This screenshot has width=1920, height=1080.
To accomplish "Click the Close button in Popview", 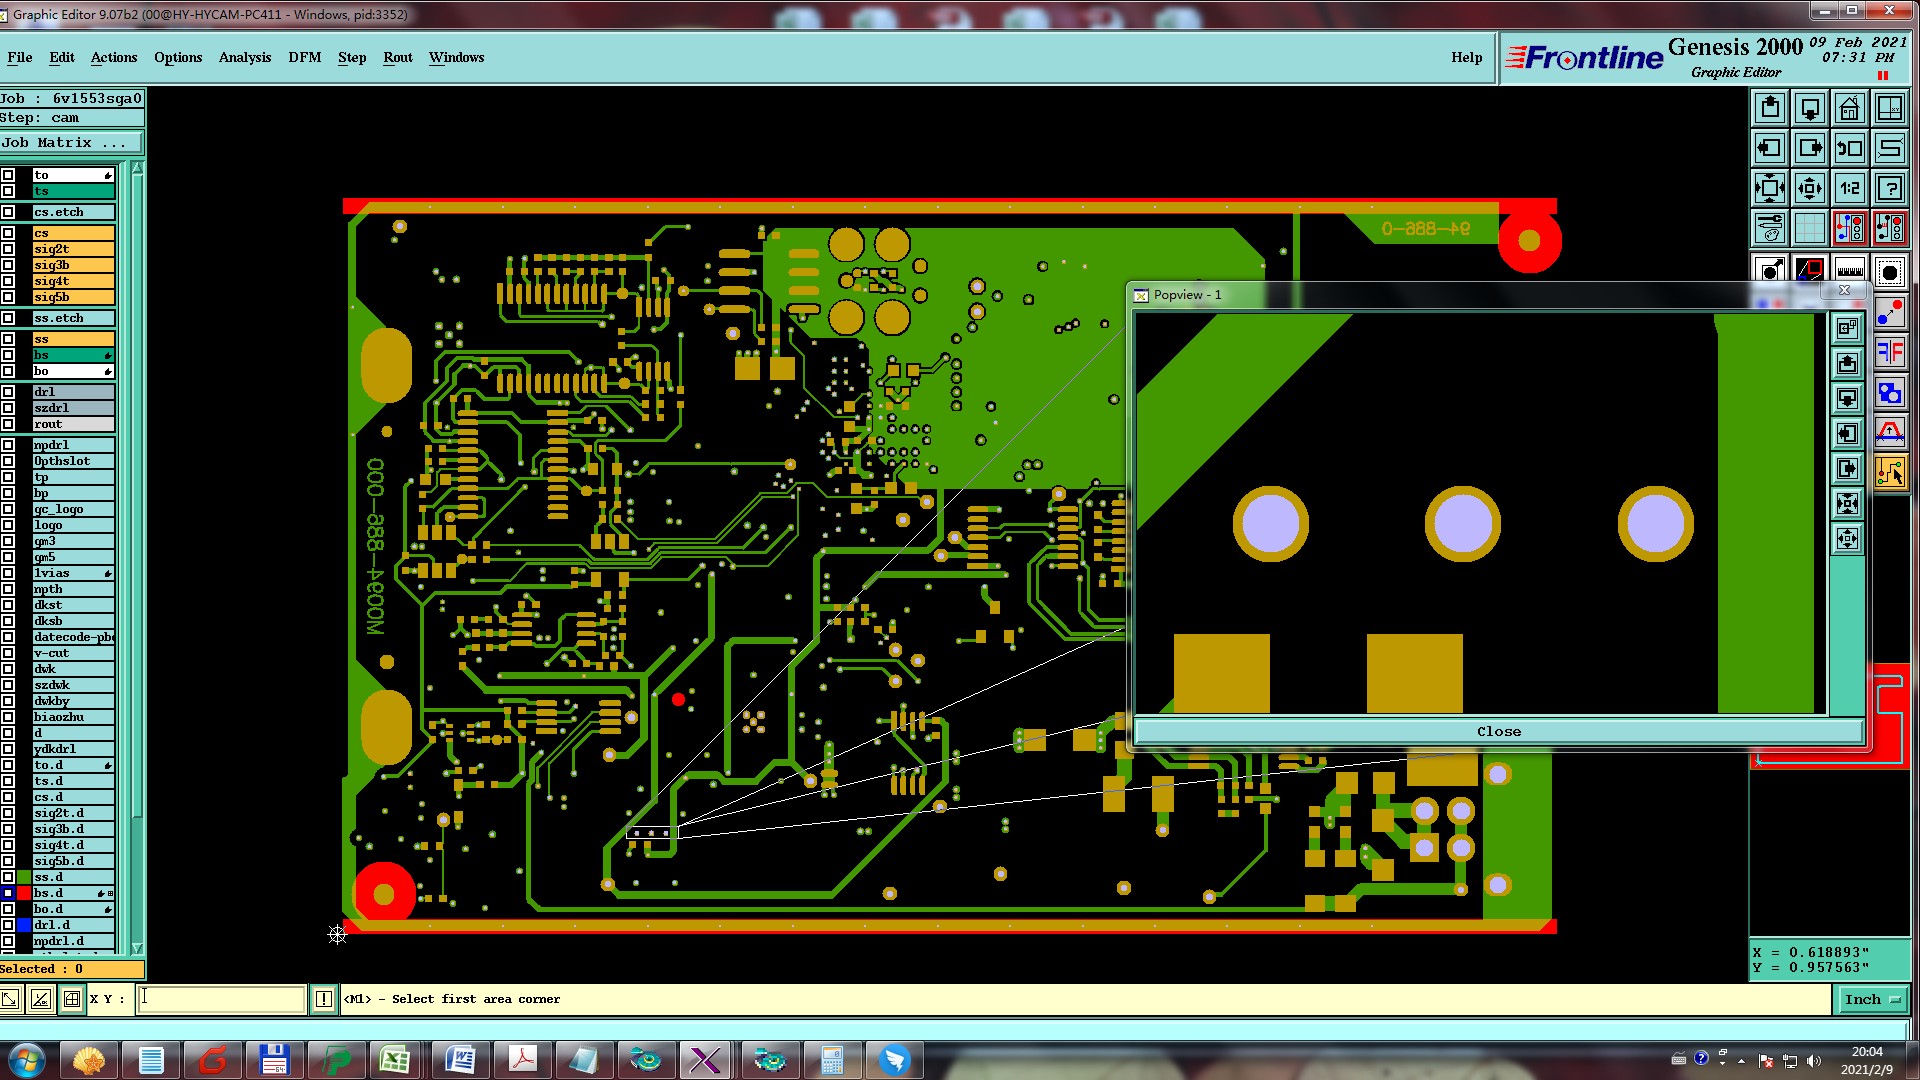I will point(1498,731).
